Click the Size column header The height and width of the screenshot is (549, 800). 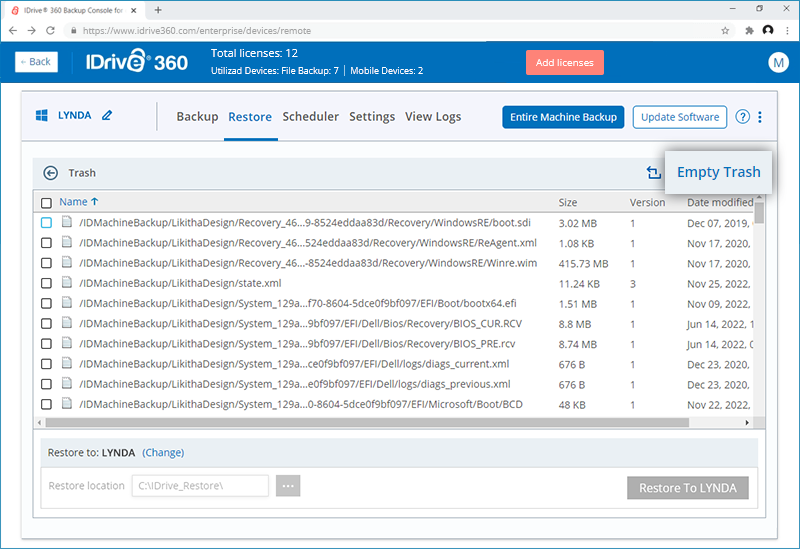568,203
